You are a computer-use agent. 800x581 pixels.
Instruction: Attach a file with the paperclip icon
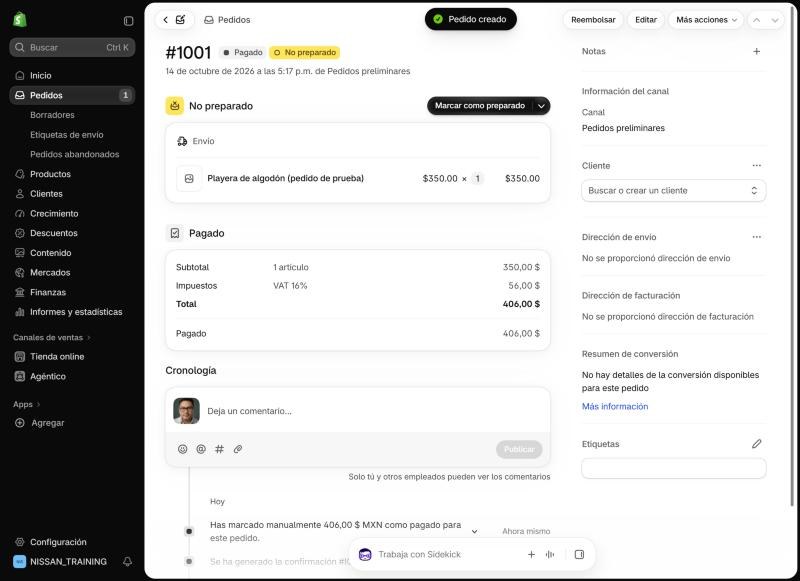[x=238, y=449]
